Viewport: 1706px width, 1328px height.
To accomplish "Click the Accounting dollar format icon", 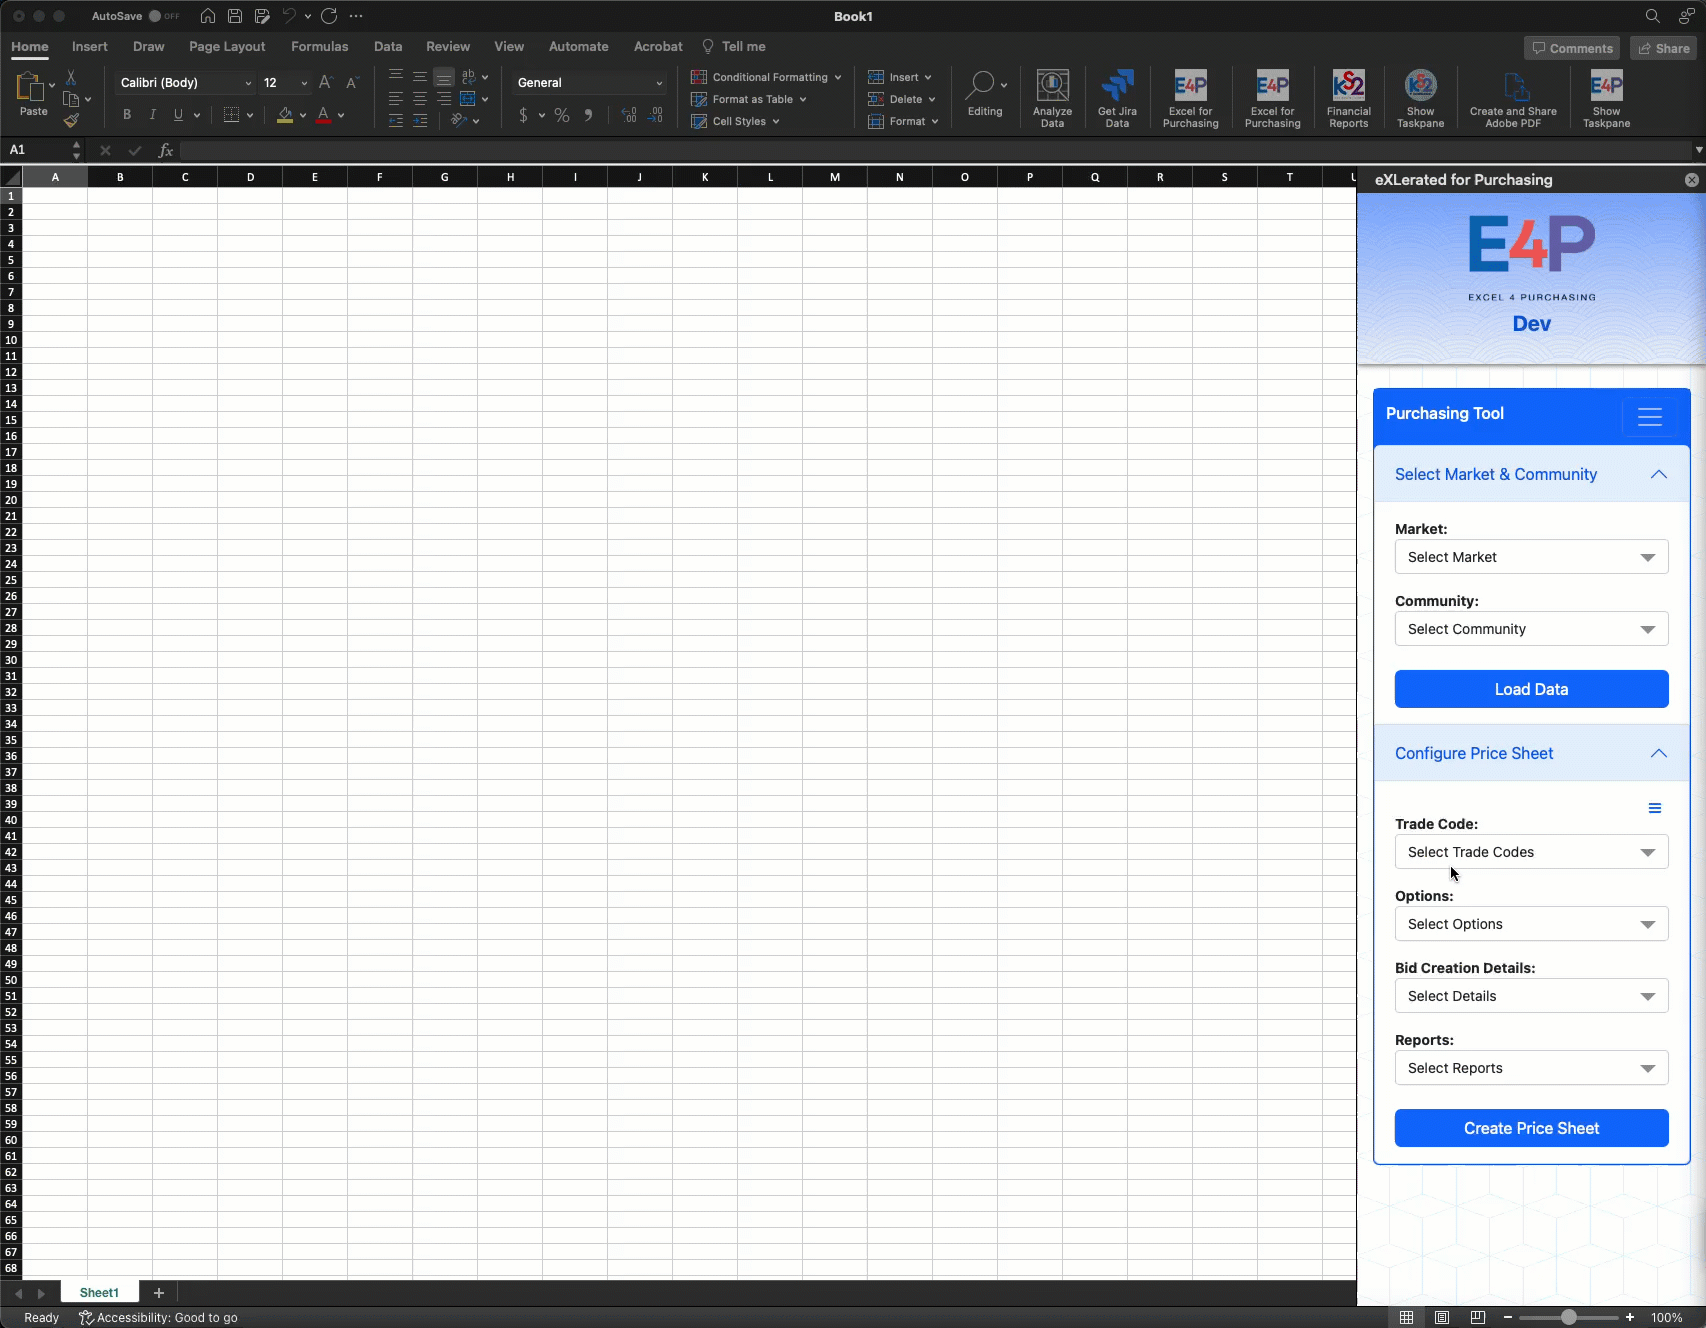I will 523,115.
